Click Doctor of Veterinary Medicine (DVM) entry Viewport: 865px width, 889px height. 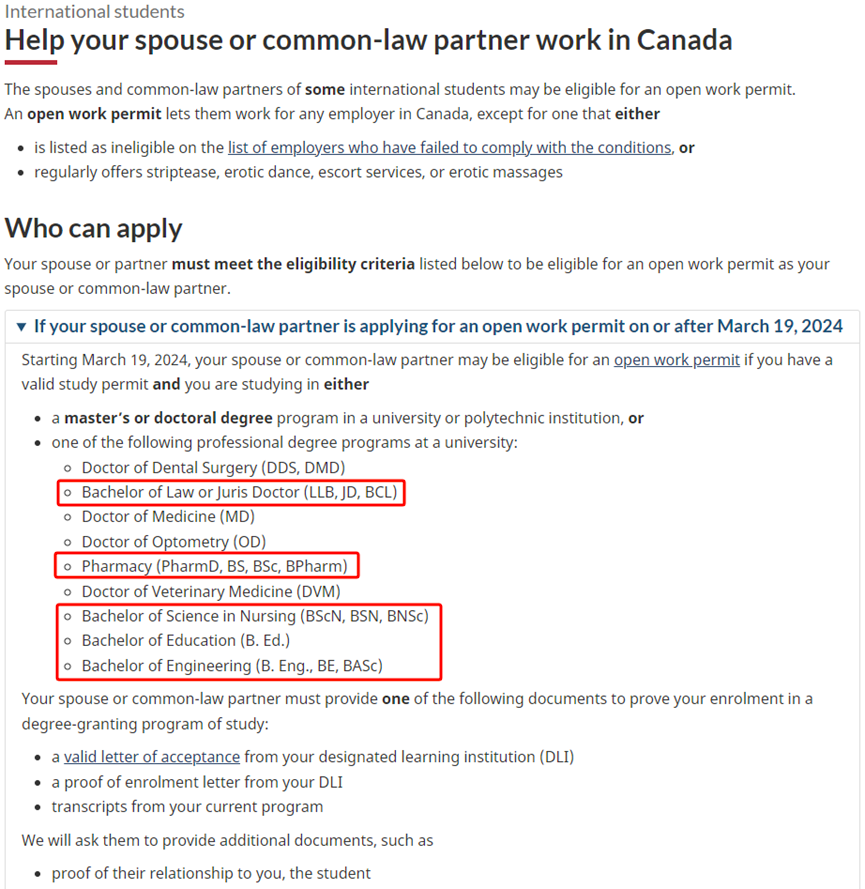click(225, 592)
